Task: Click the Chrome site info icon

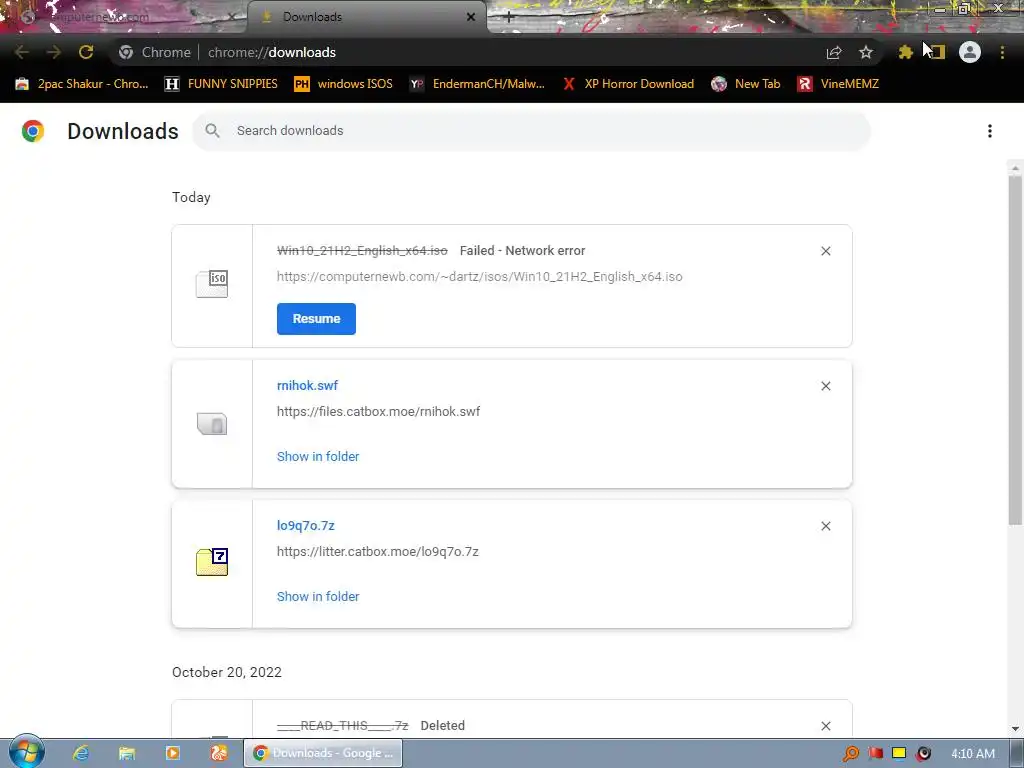Action: [x=126, y=52]
